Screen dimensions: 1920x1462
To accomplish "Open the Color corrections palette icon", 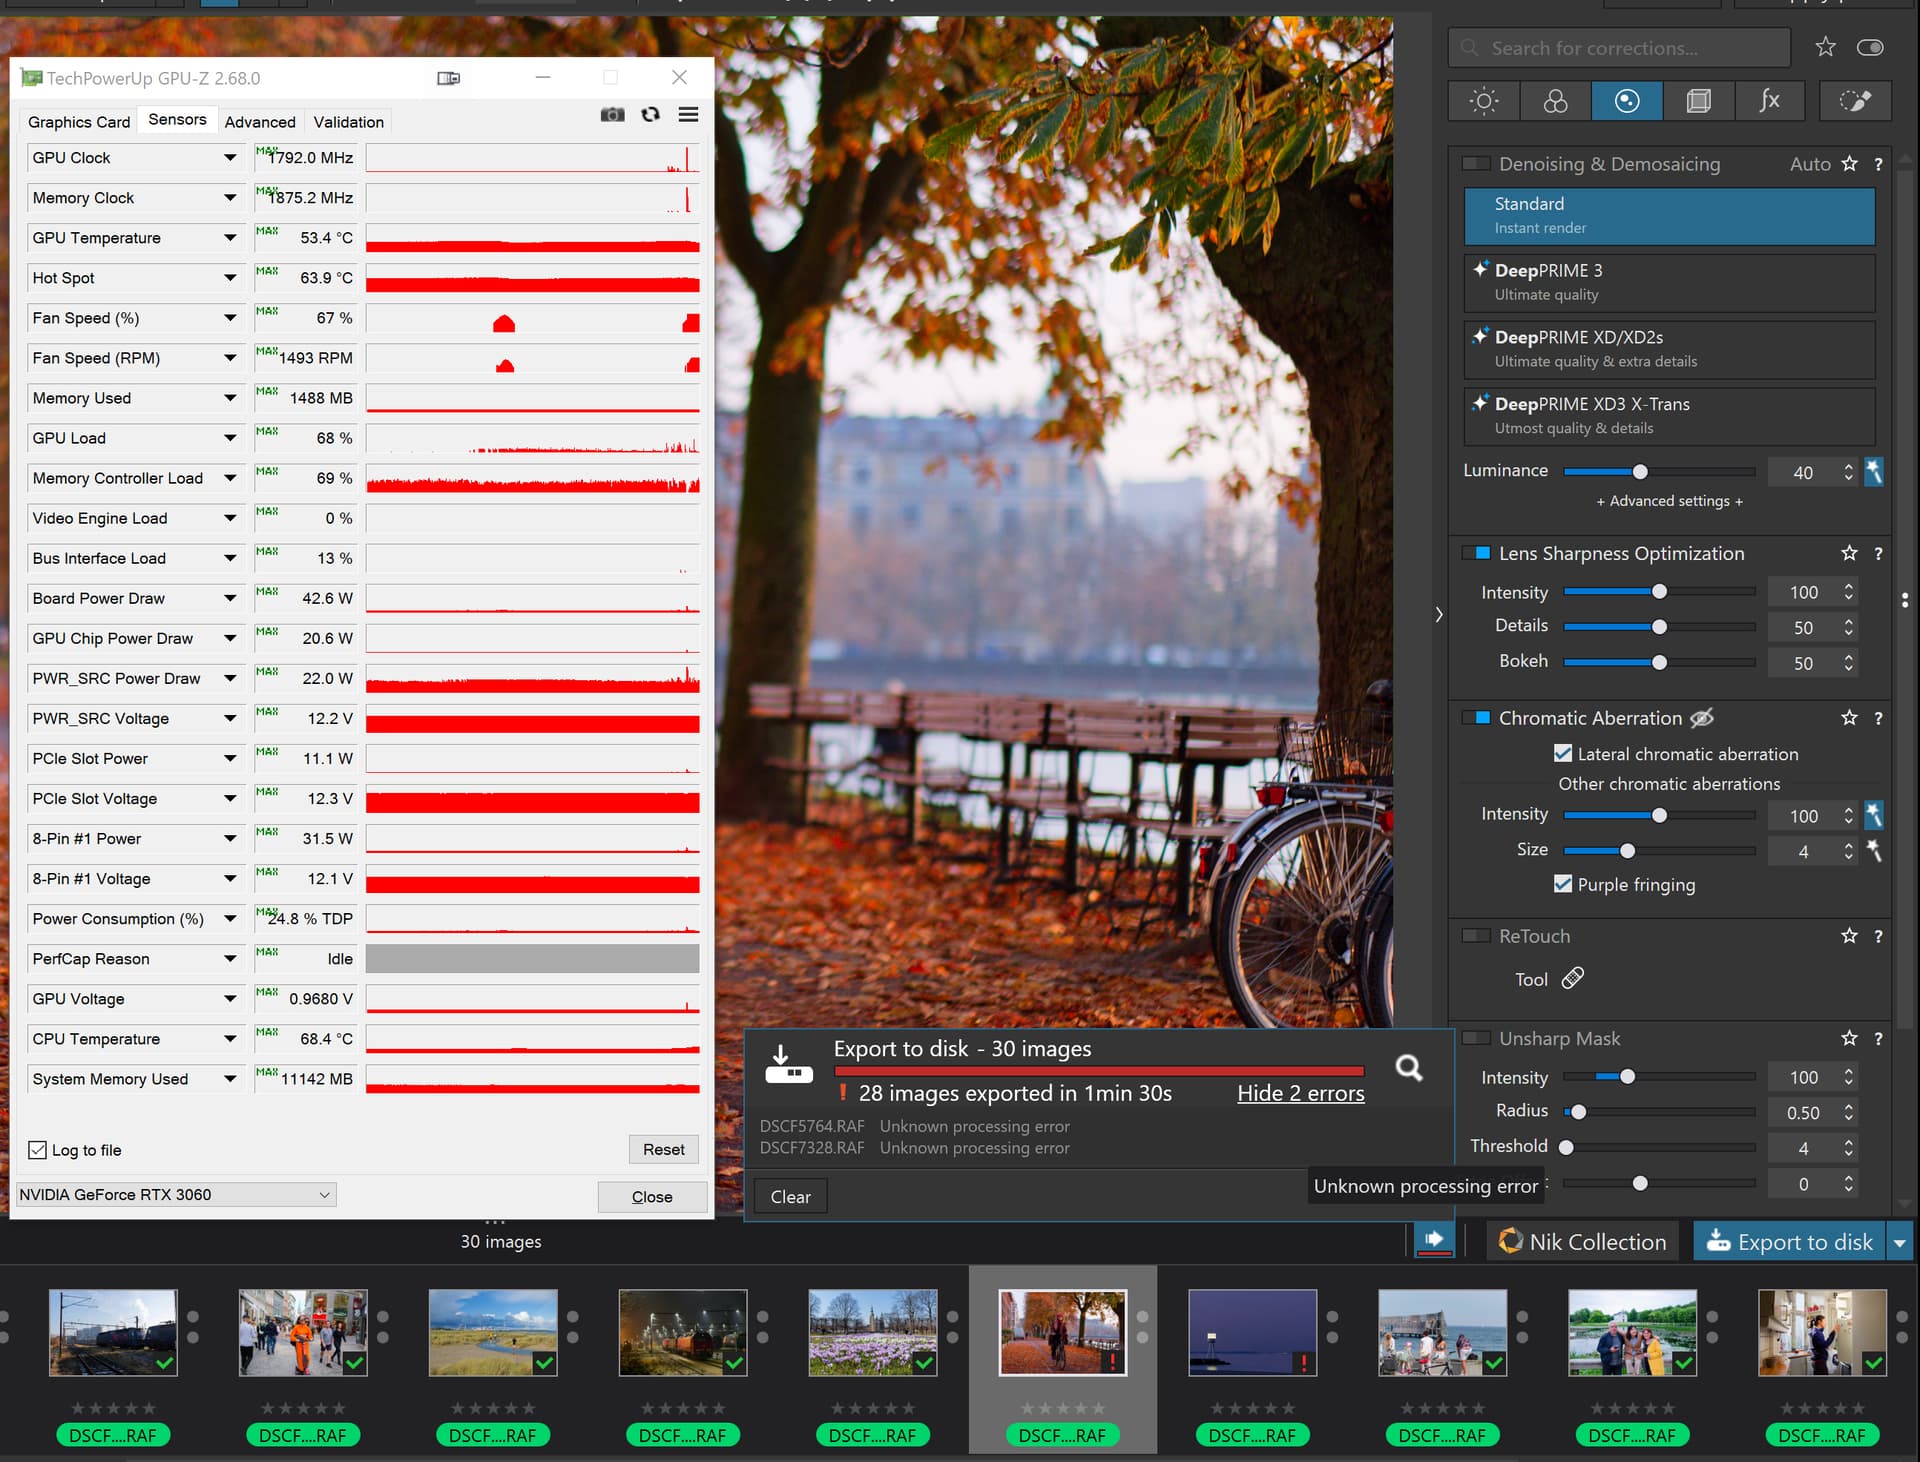I will pyautogui.click(x=1555, y=101).
